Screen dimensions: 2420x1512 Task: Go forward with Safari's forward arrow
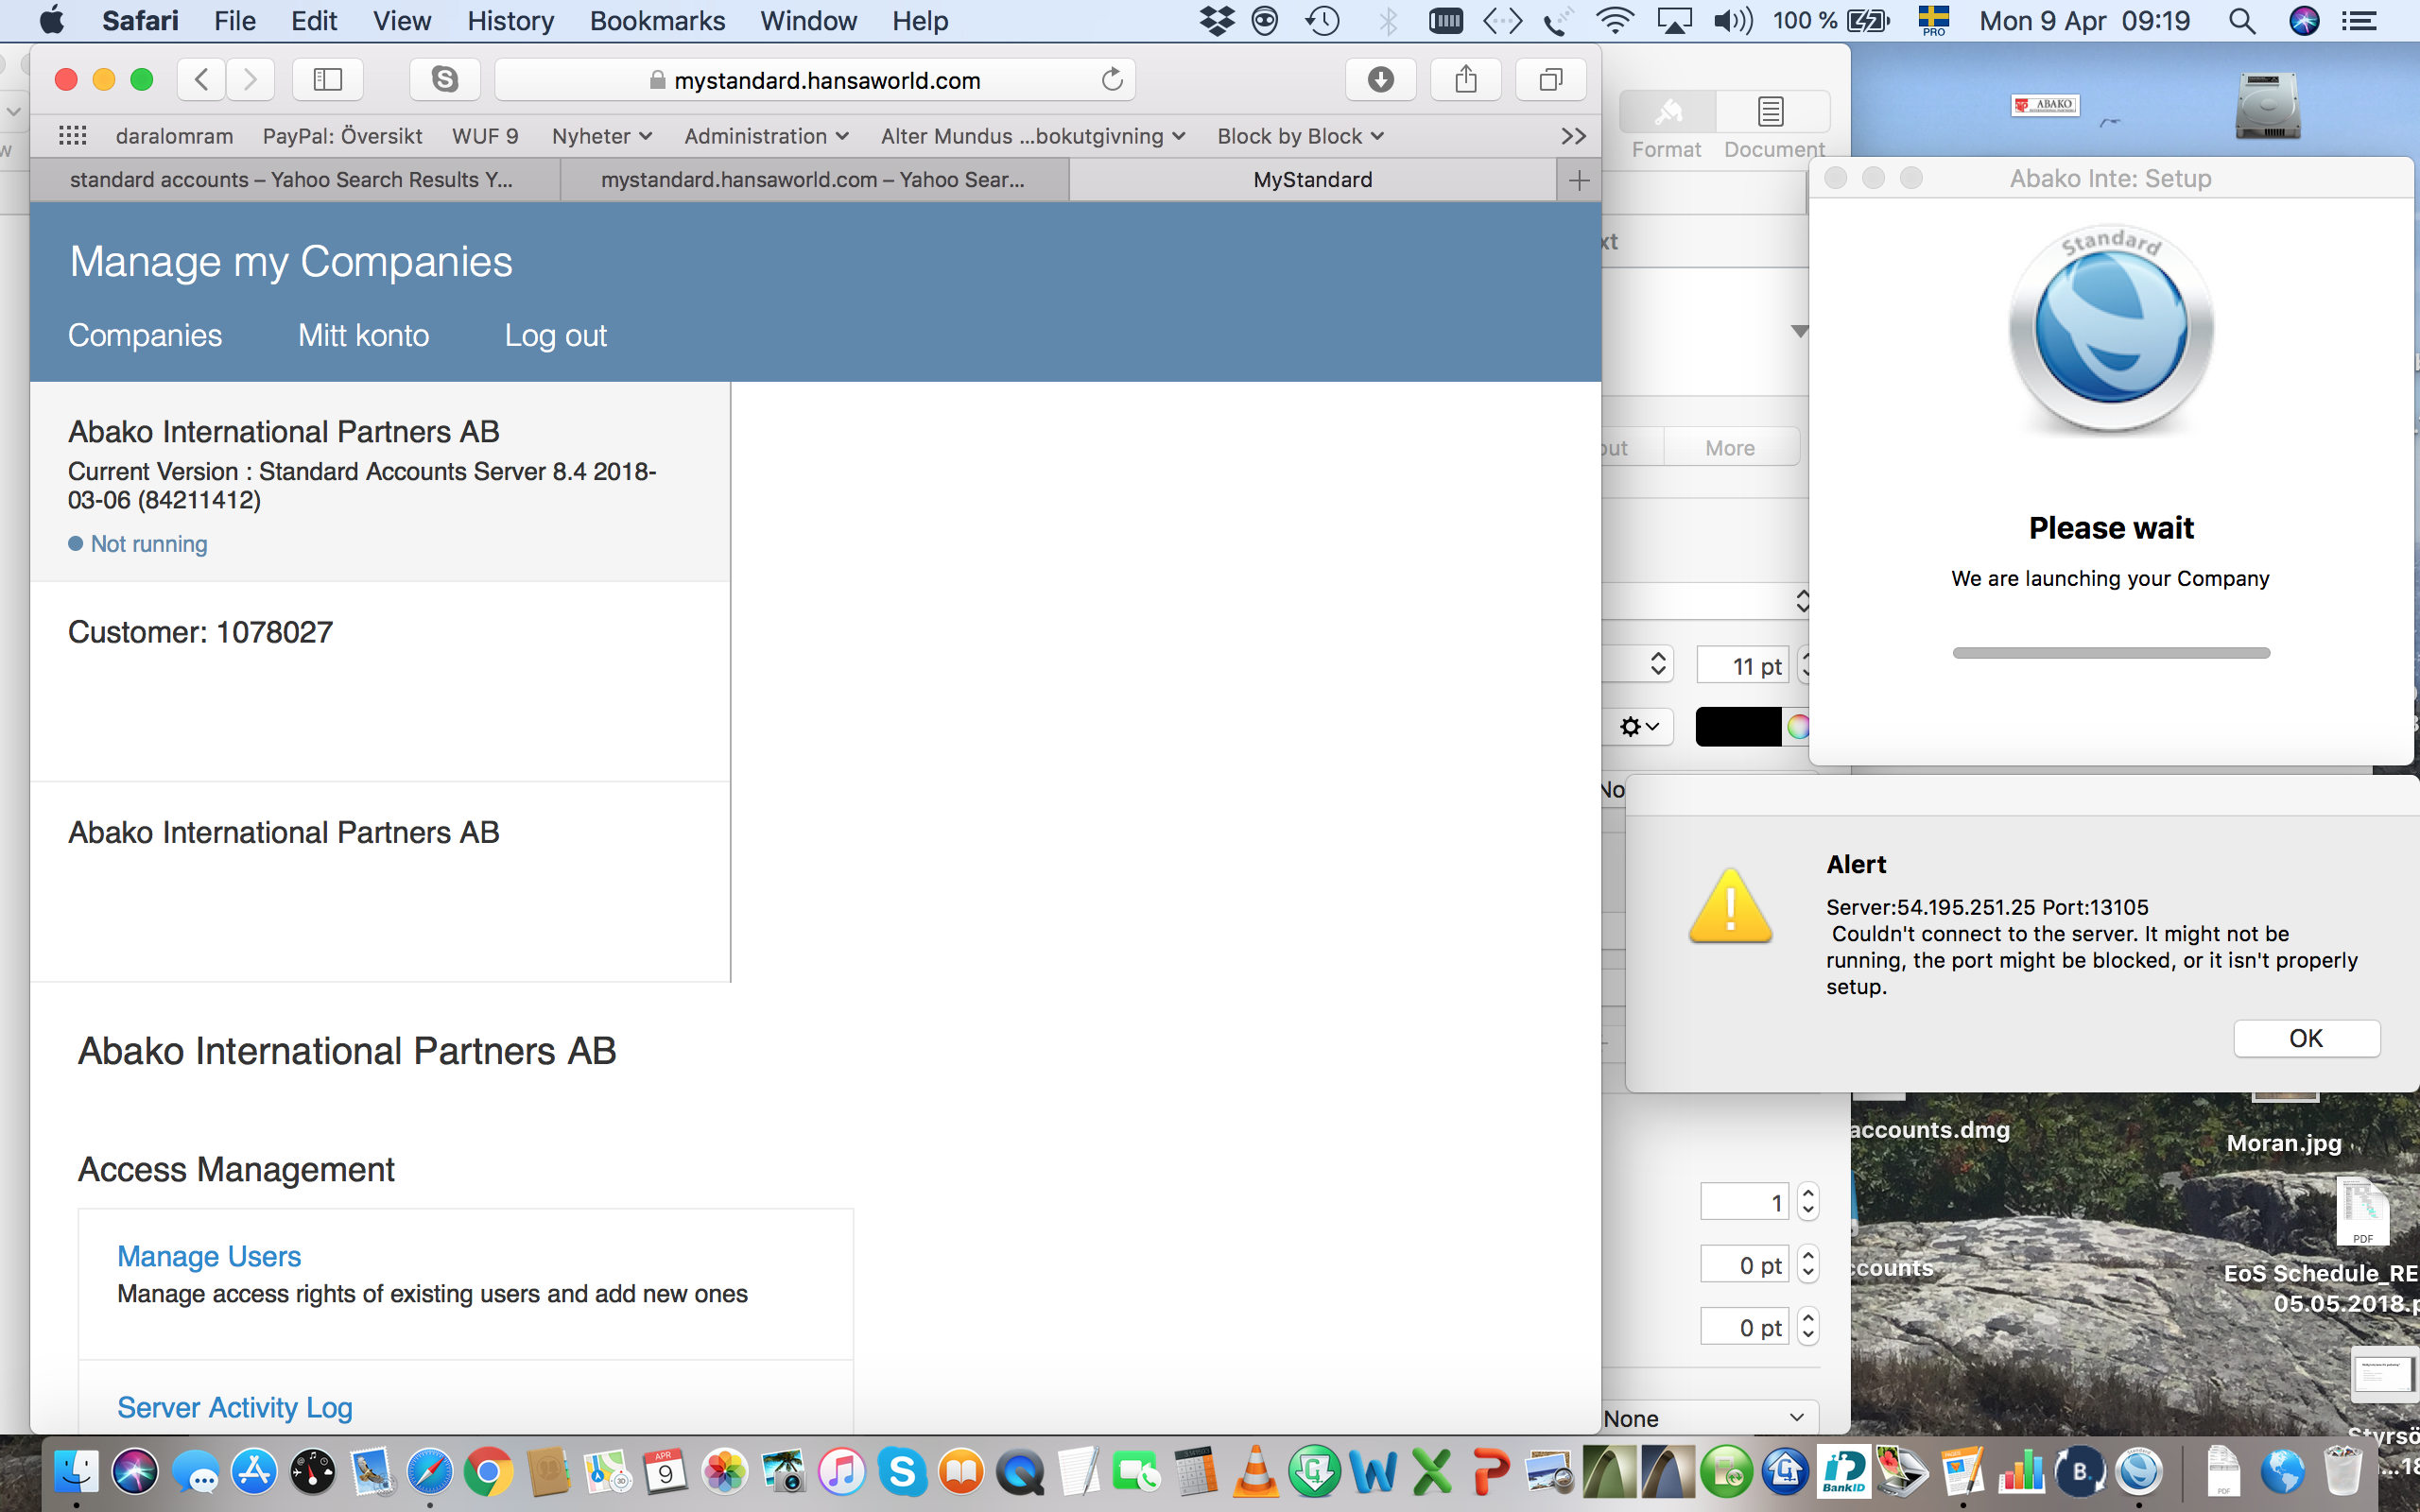pyautogui.click(x=250, y=80)
